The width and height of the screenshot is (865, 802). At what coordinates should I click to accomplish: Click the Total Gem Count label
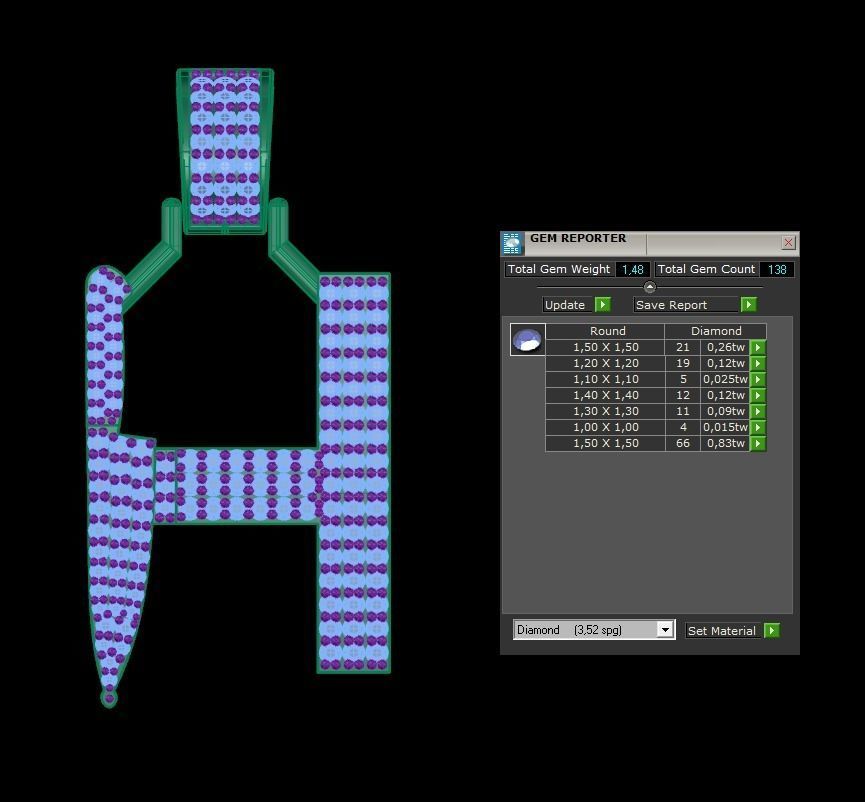point(706,269)
